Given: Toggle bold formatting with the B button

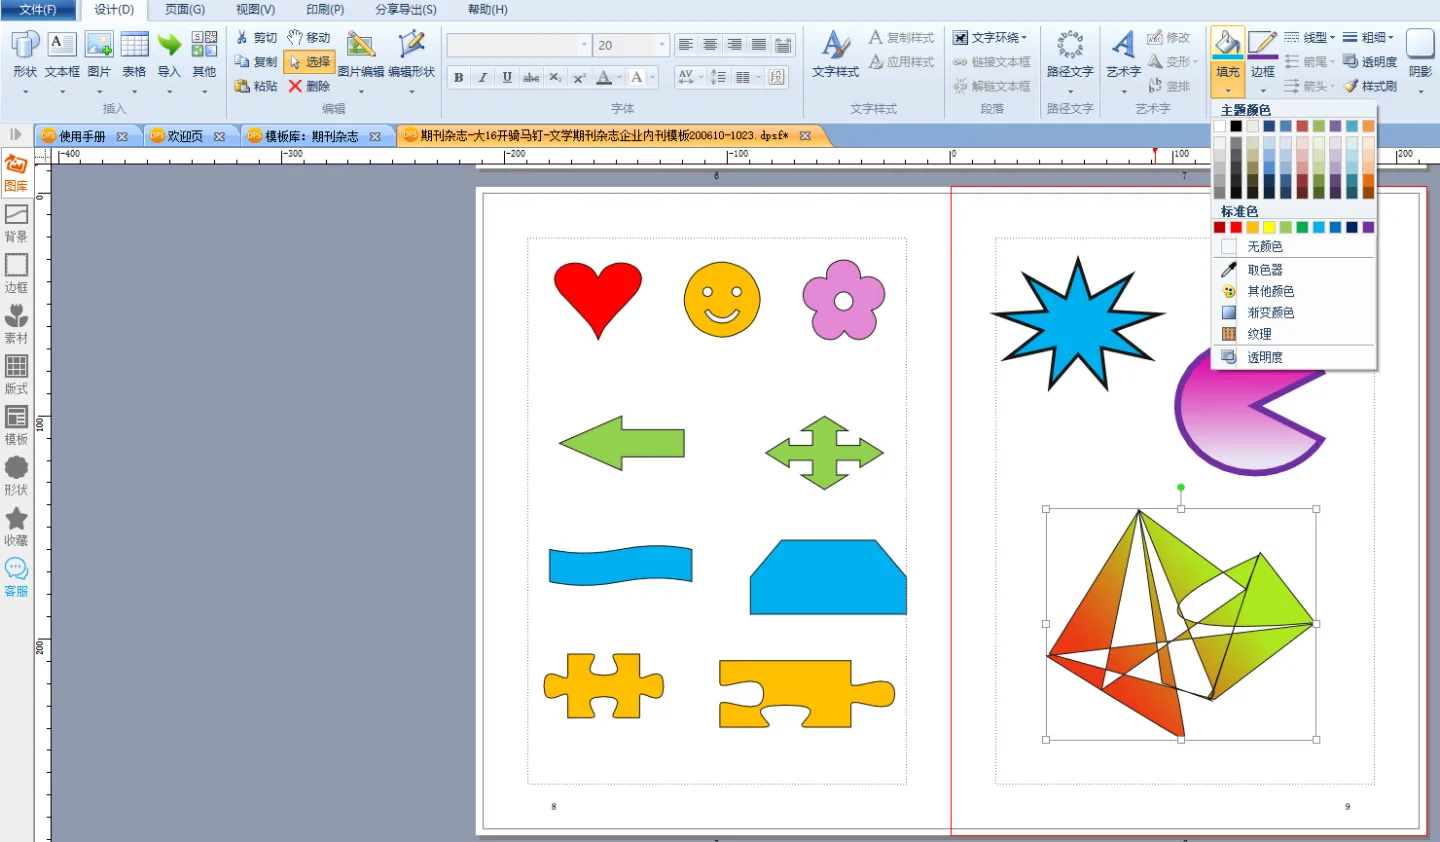Looking at the screenshot, I should (x=458, y=78).
